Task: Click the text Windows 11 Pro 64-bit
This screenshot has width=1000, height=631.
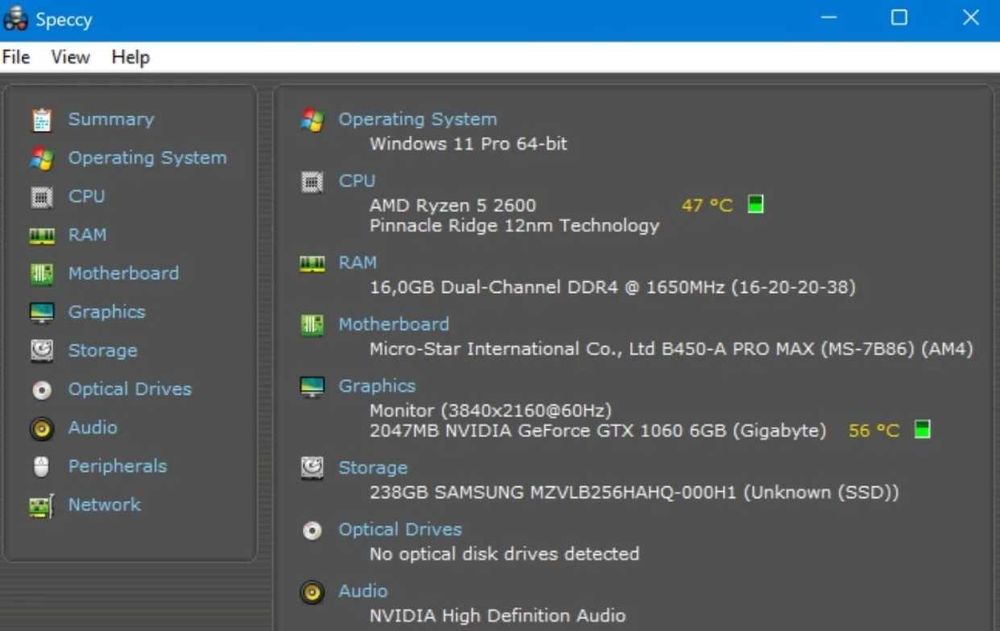Action: tap(468, 144)
